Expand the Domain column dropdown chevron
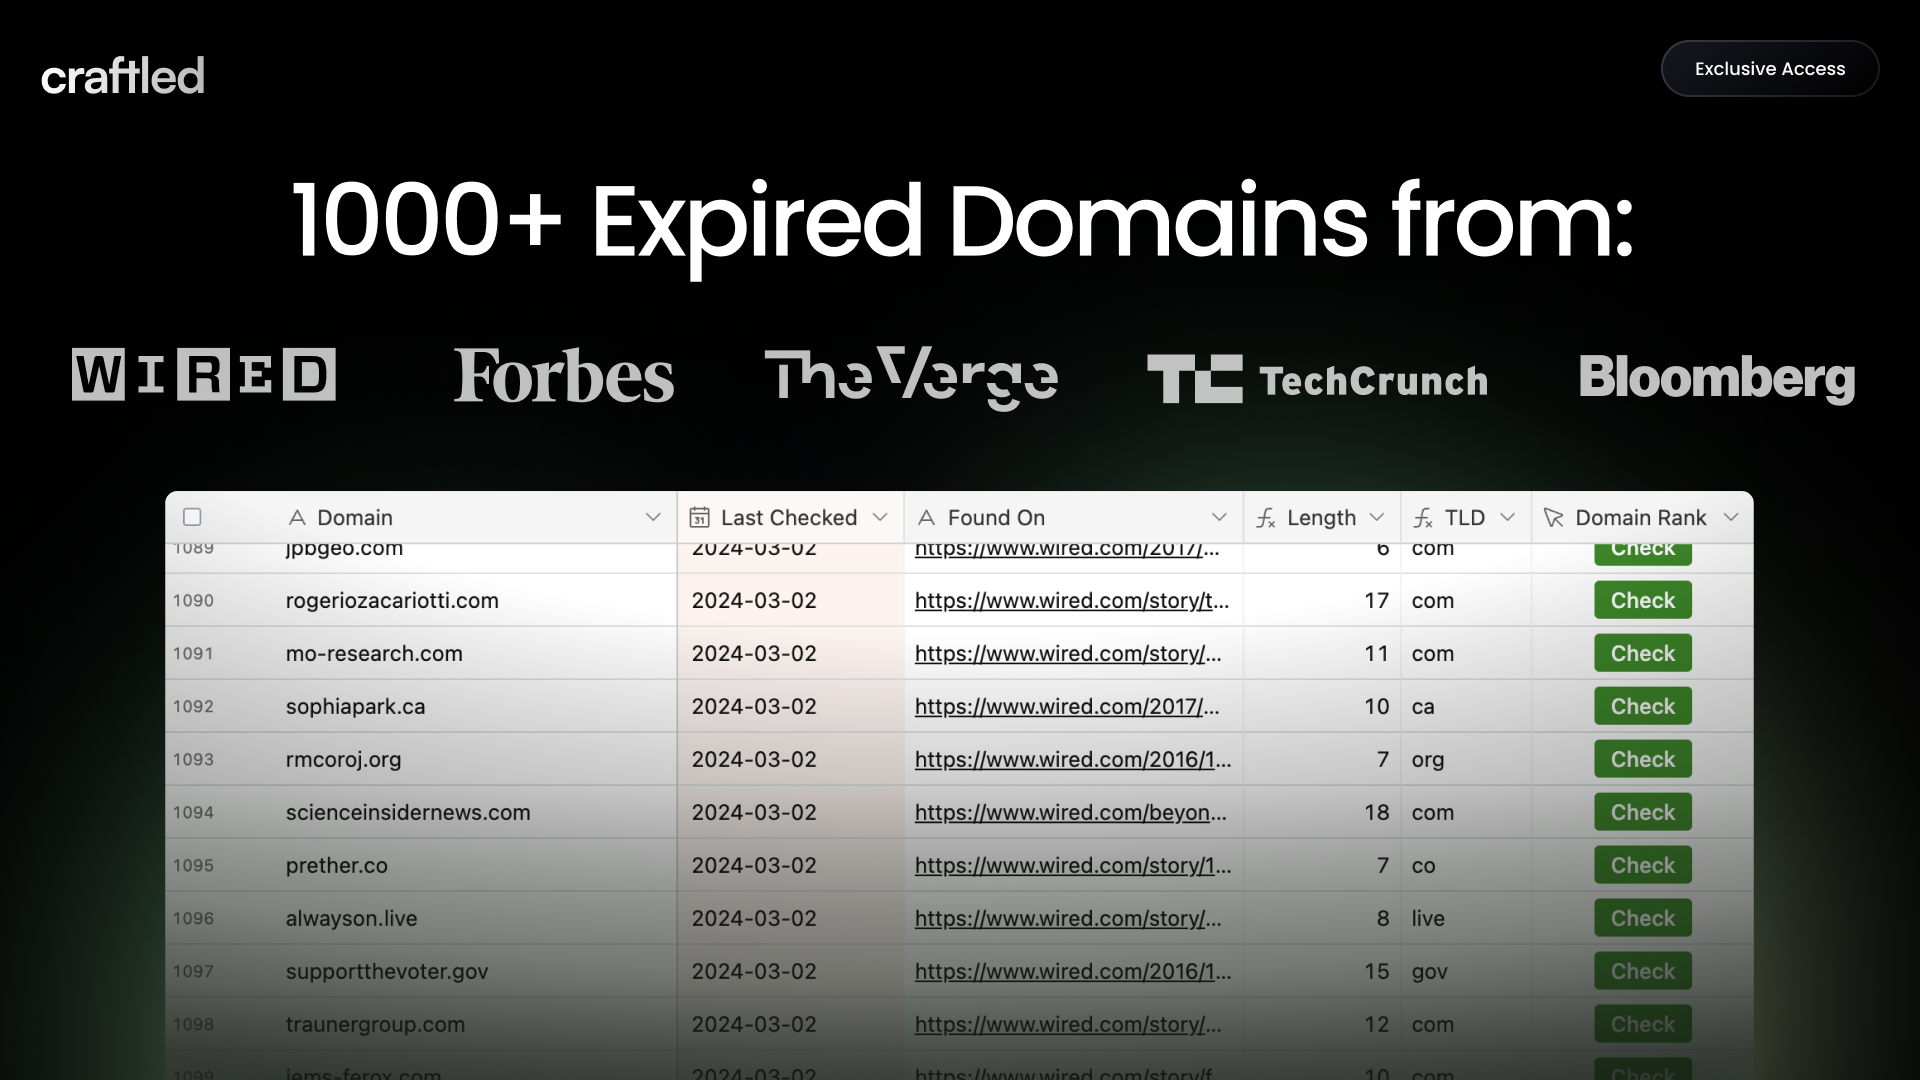The height and width of the screenshot is (1080, 1920). coord(653,517)
